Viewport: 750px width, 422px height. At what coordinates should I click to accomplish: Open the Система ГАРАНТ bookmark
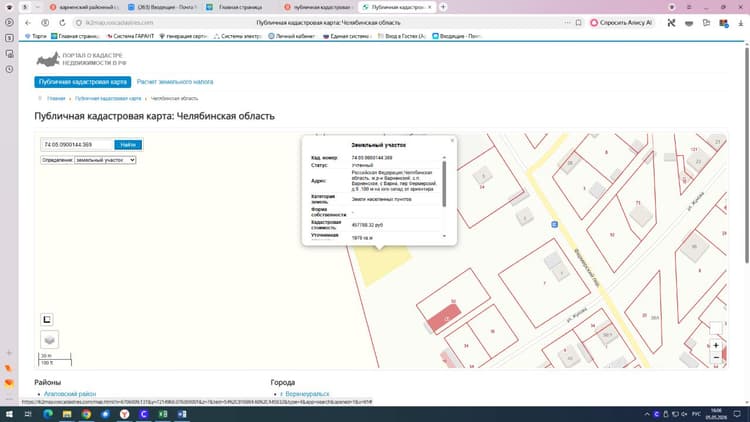point(130,36)
